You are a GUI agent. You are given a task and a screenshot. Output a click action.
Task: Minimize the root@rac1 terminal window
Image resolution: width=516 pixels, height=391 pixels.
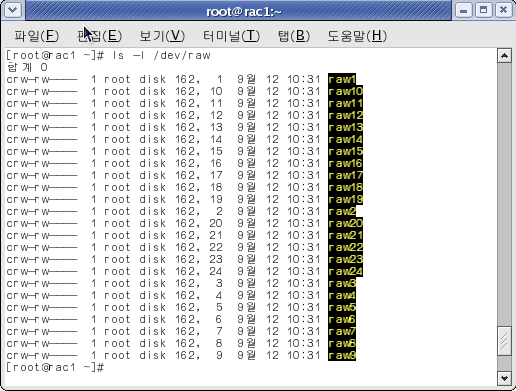coord(463,10)
